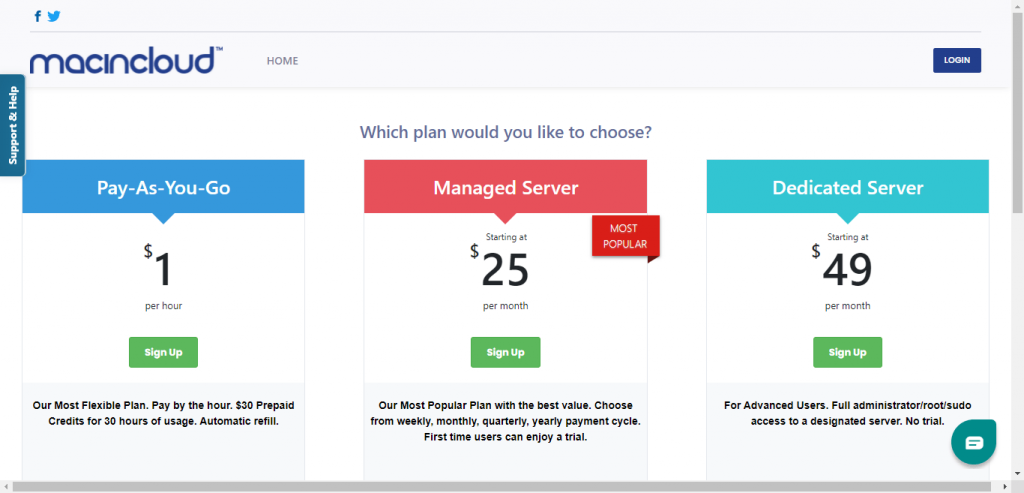Image resolution: width=1024 pixels, height=493 pixels.
Task: Click the Pay-As-You-Go plan header
Action: coord(163,187)
